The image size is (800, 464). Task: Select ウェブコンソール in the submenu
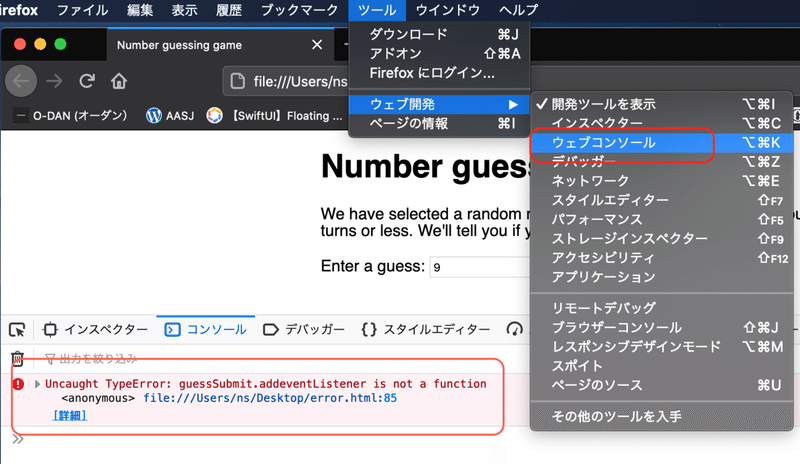pos(662,142)
